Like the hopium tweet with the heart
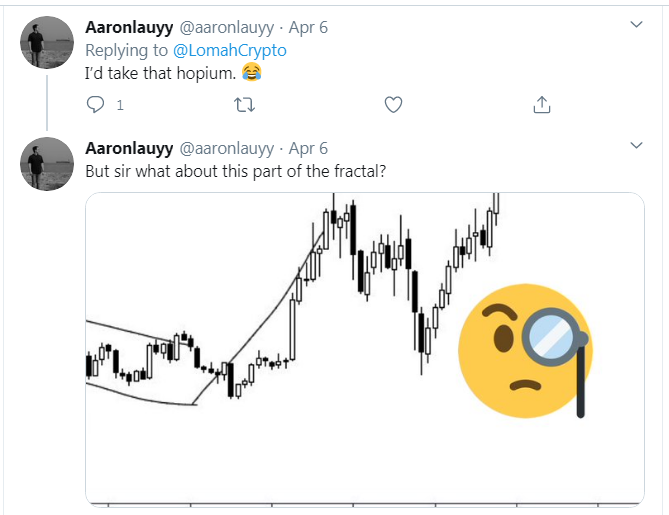Screen dimensions: 669x515 pyautogui.click(x=393, y=104)
